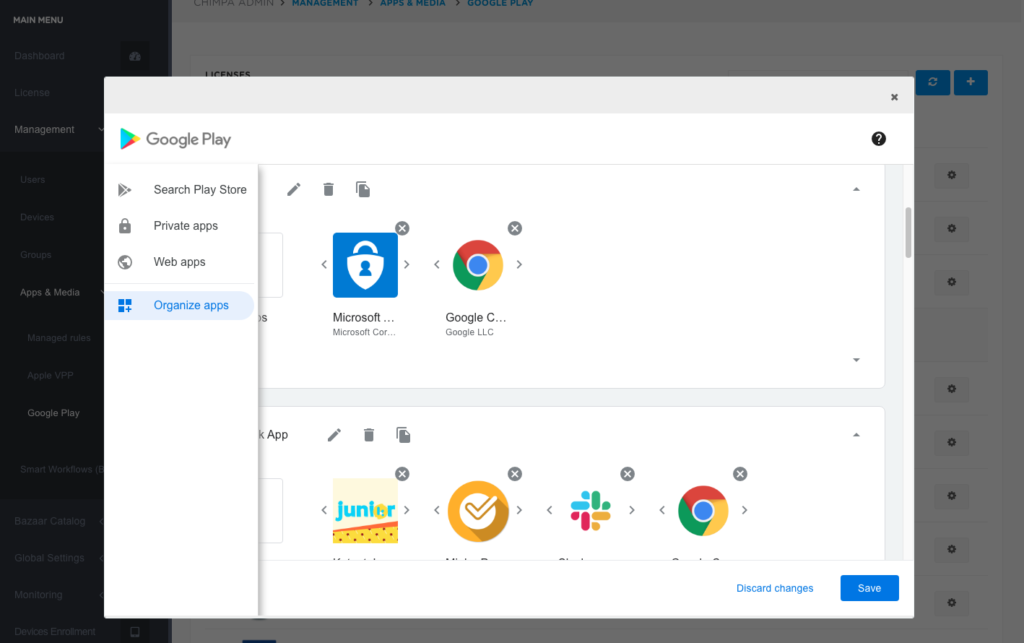Open Apple VPP in sidebar

coord(50,375)
